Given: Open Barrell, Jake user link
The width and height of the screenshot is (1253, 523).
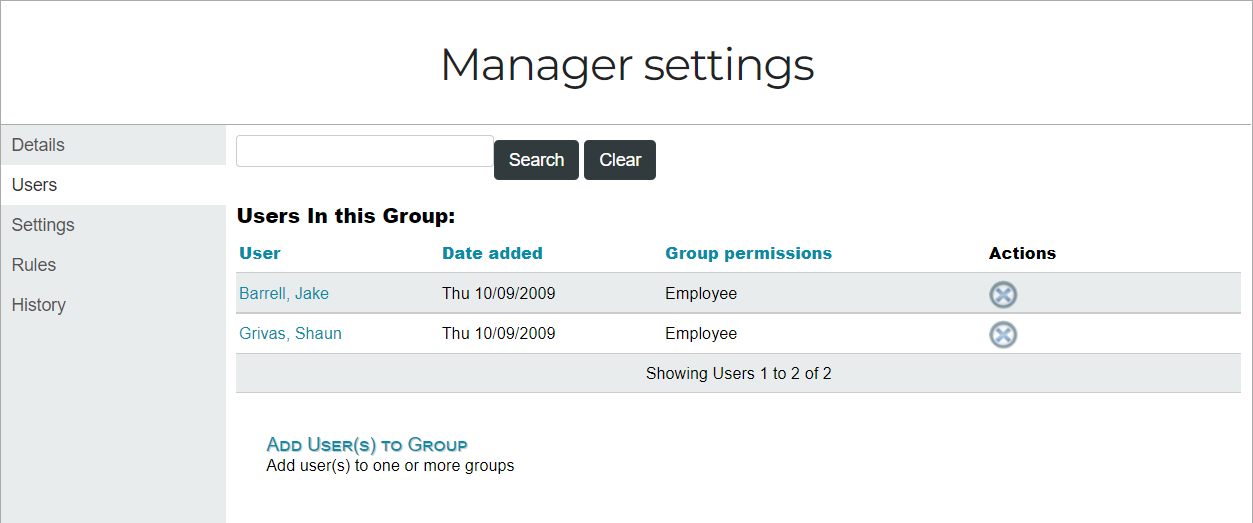Looking at the screenshot, I should click(x=284, y=294).
